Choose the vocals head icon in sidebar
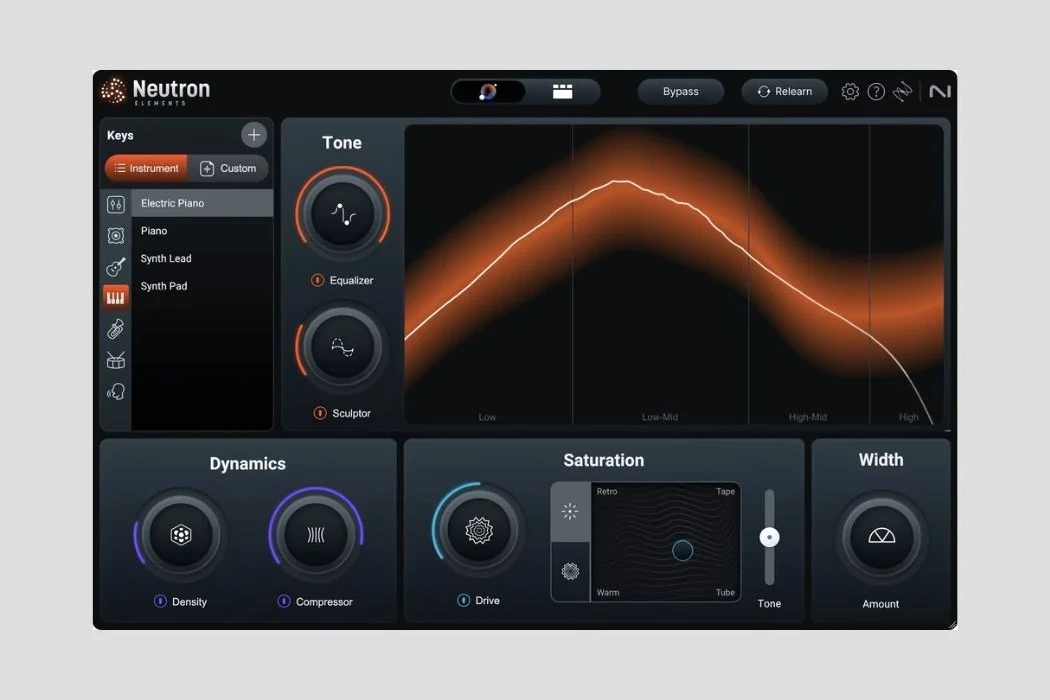Image resolution: width=1050 pixels, height=700 pixels. [116, 392]
